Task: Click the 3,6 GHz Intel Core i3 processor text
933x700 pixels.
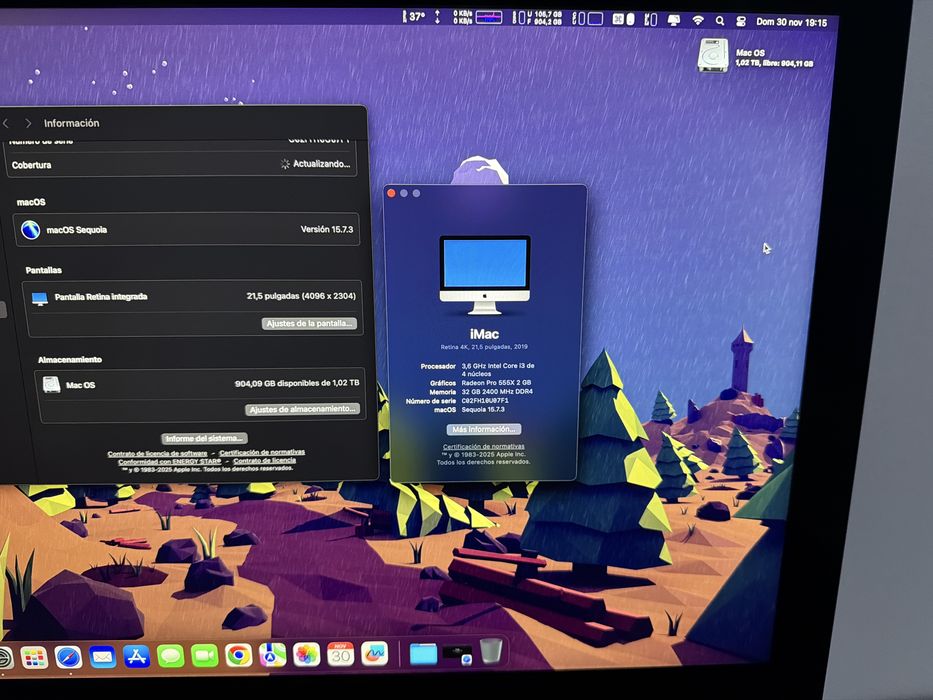Action: 498,370
